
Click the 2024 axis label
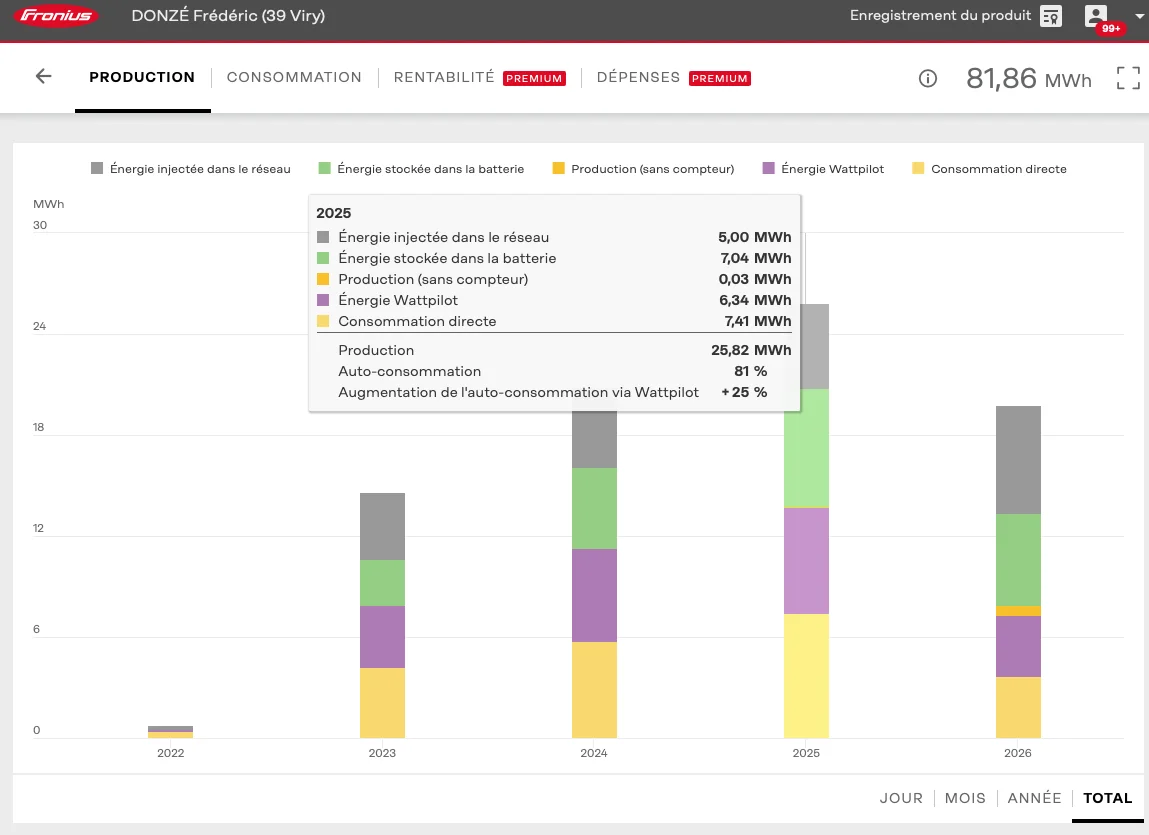click(x=594, y=753)
